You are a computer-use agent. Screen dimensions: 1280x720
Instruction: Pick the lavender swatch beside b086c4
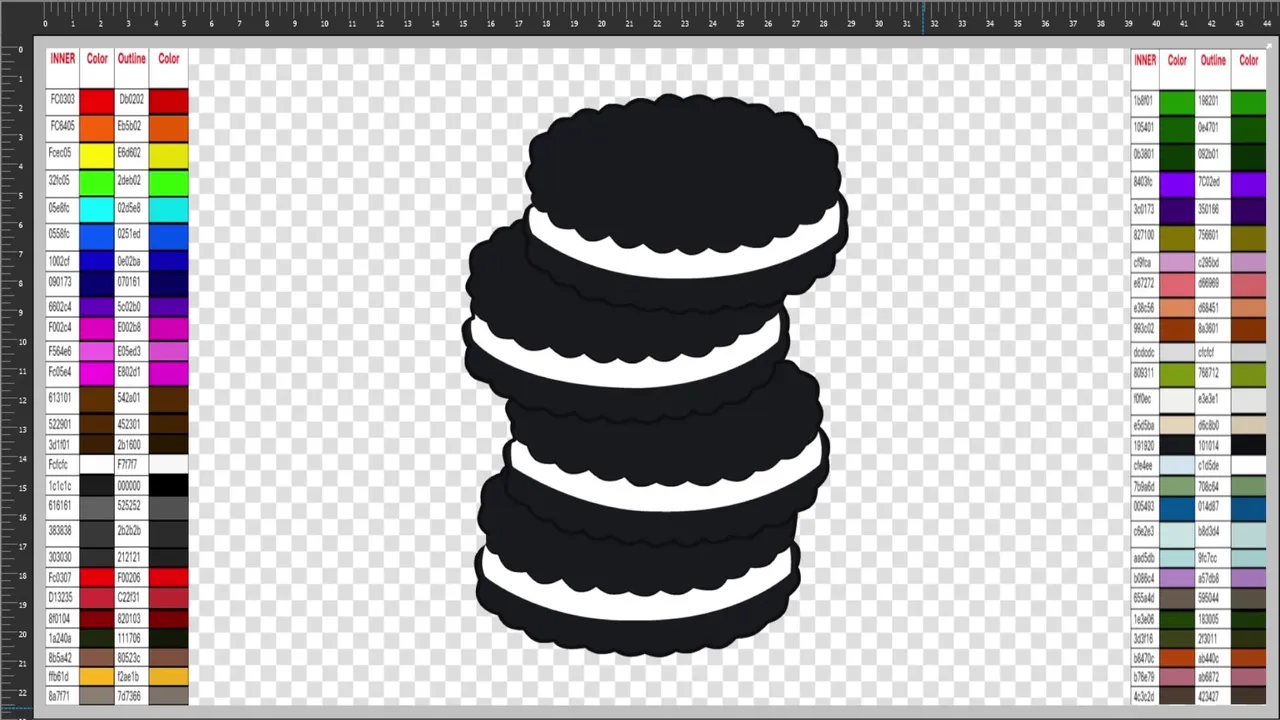point(1177,579)
